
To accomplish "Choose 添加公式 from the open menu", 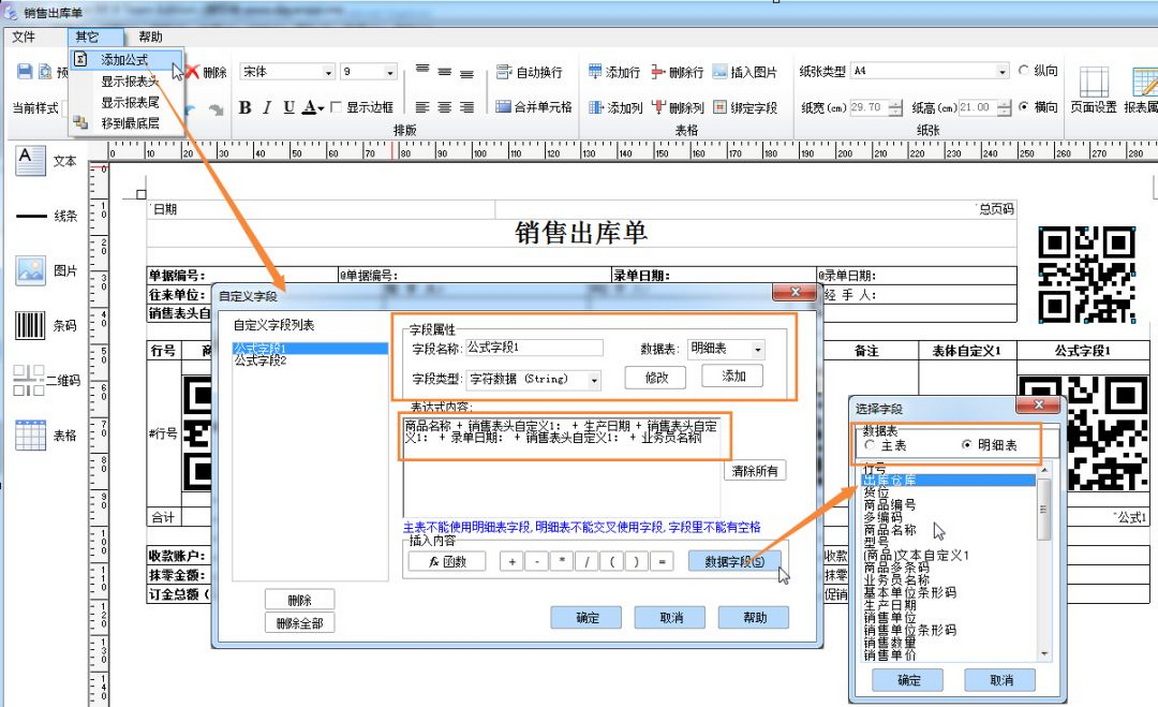I will coord(124,60).
